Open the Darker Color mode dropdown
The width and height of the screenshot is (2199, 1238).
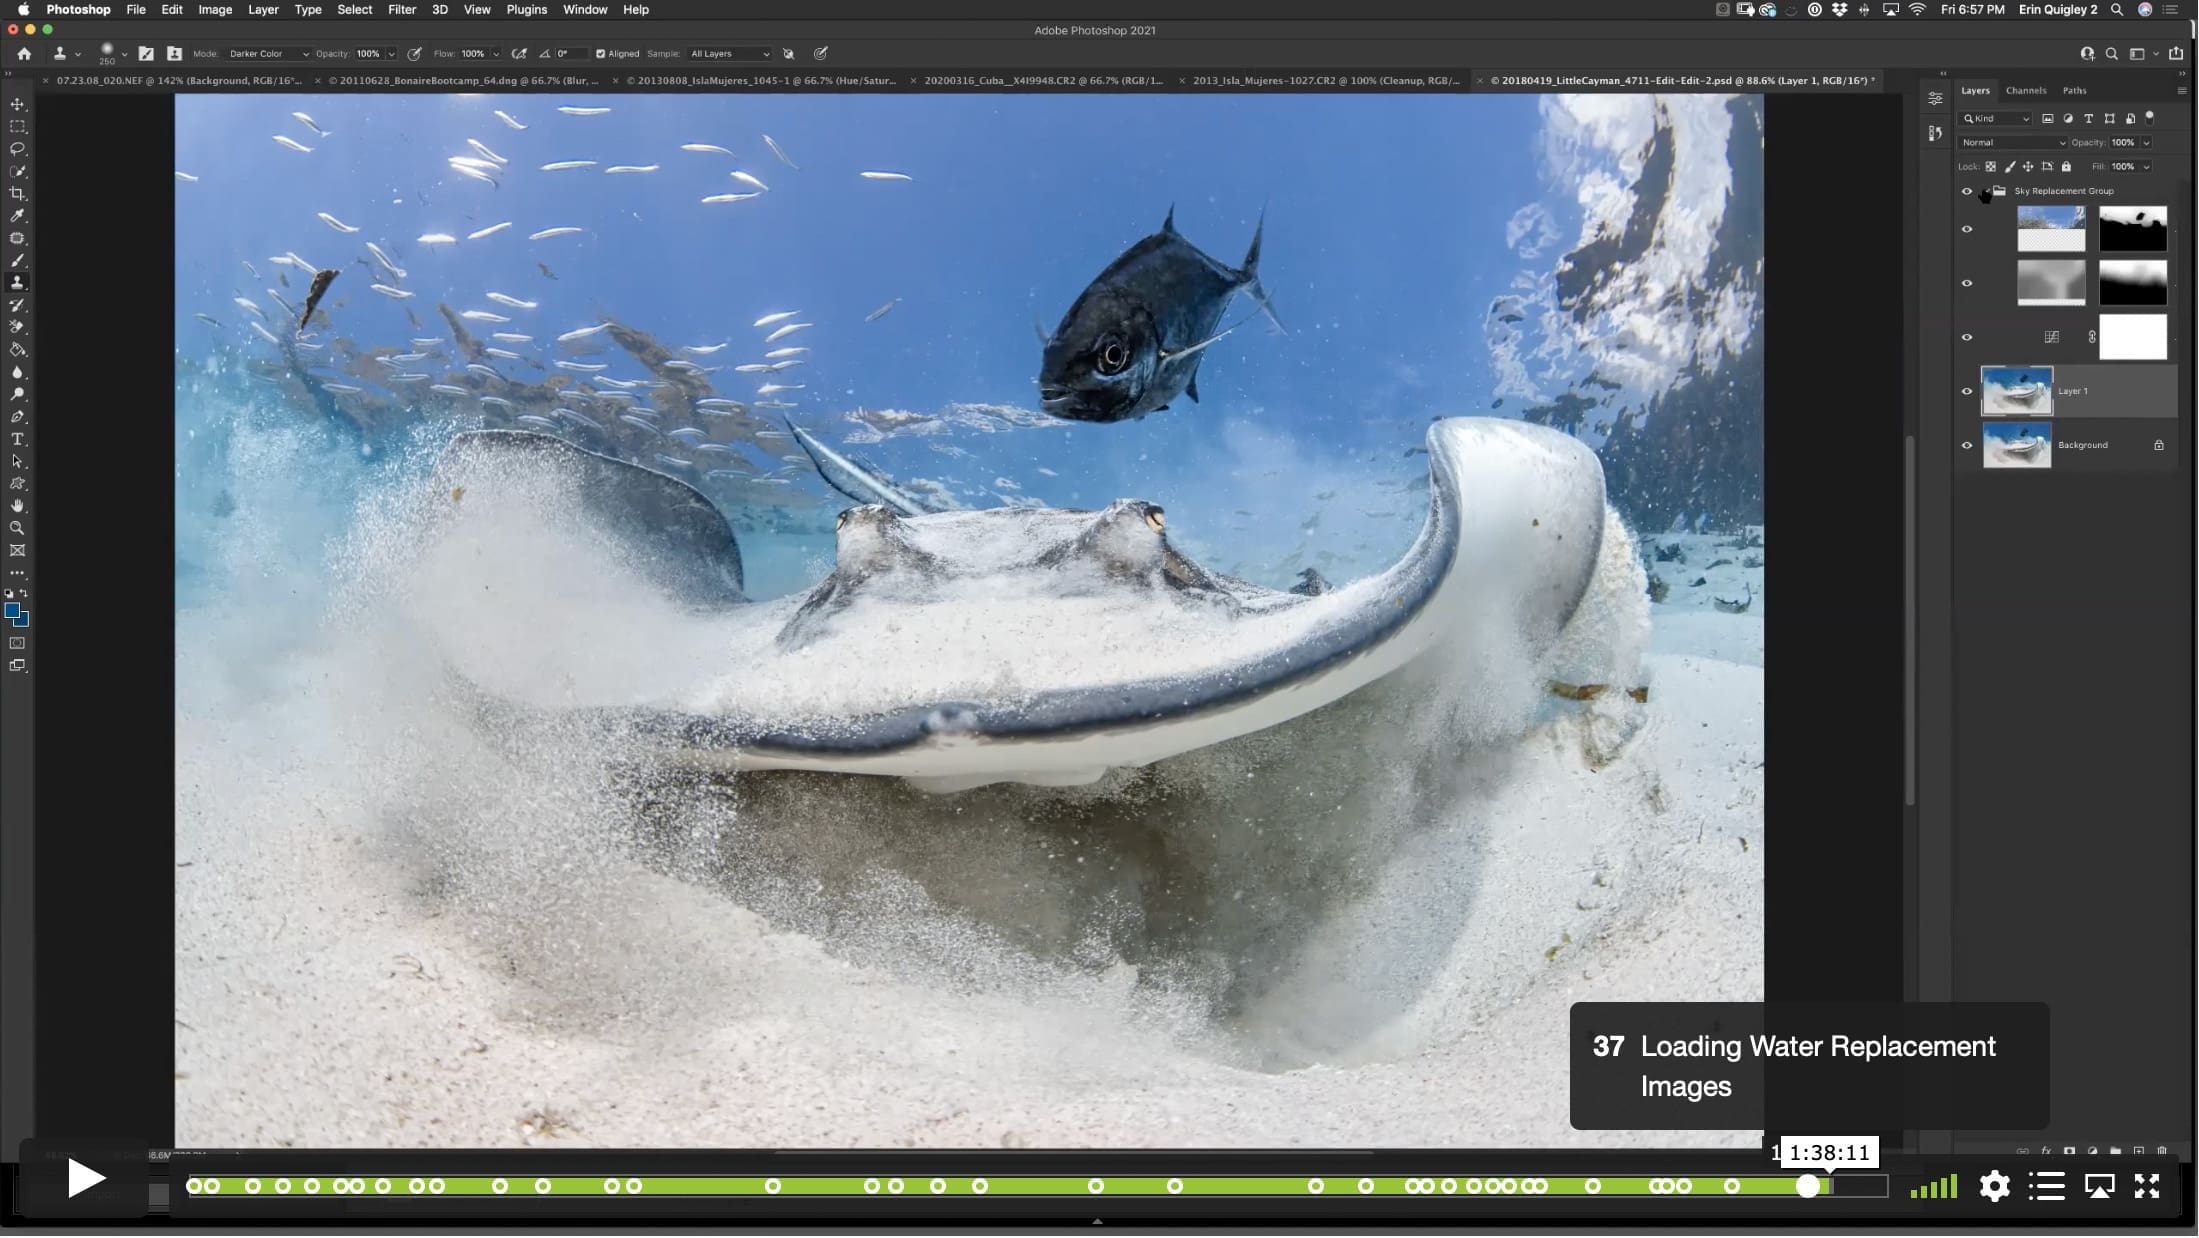click(x=268, y=54)
